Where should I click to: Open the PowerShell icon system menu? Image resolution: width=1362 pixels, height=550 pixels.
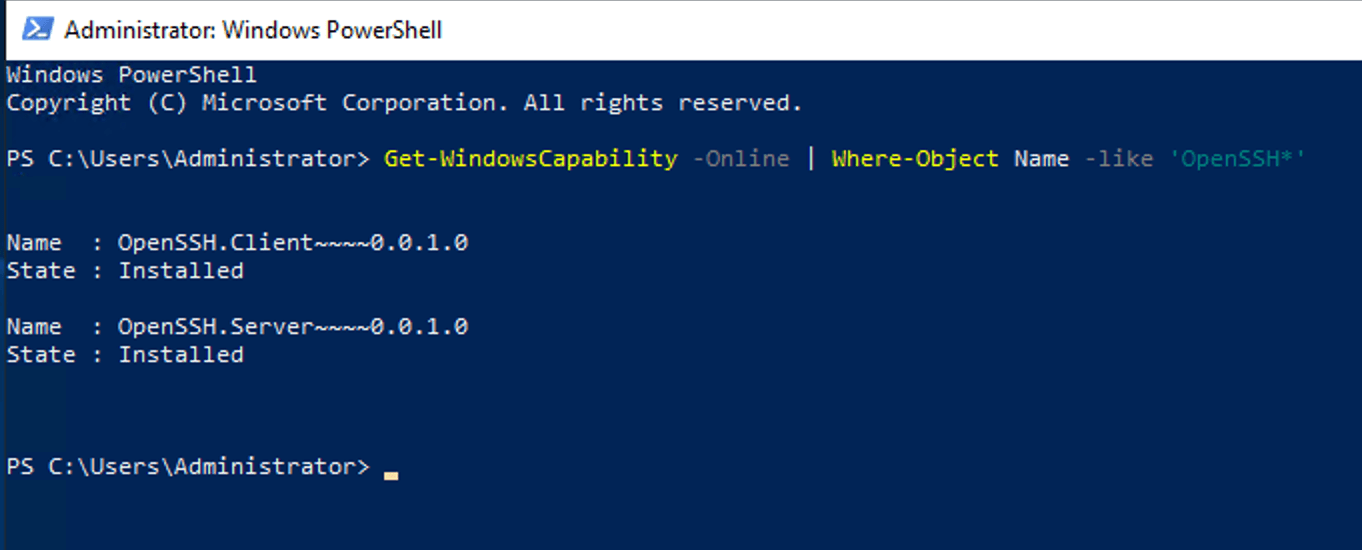coord(37,30)
